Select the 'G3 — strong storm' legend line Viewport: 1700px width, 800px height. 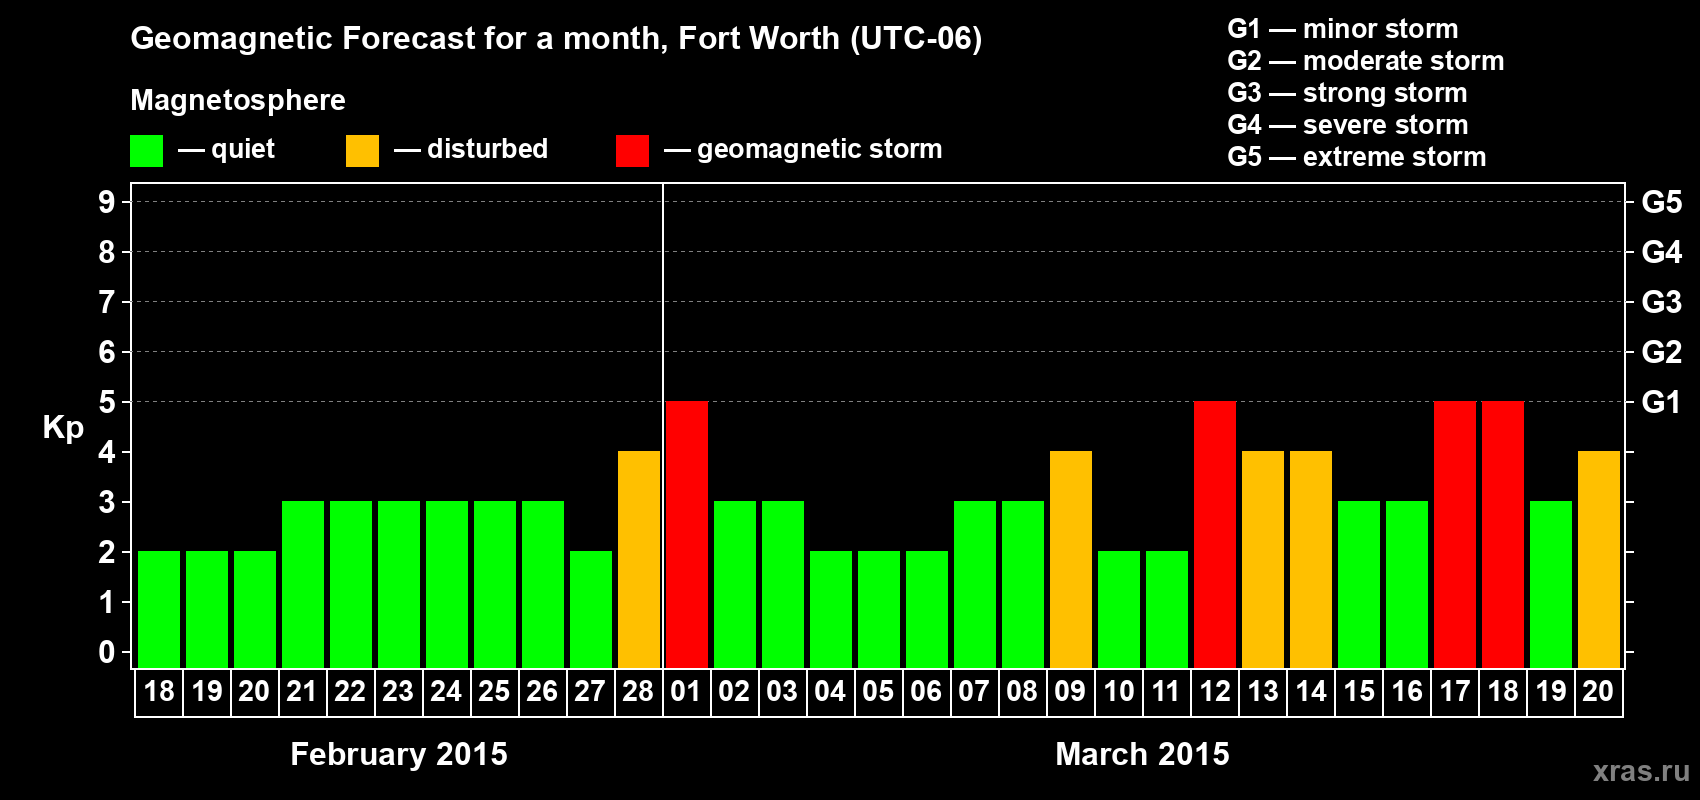[x=1347, y=93]
